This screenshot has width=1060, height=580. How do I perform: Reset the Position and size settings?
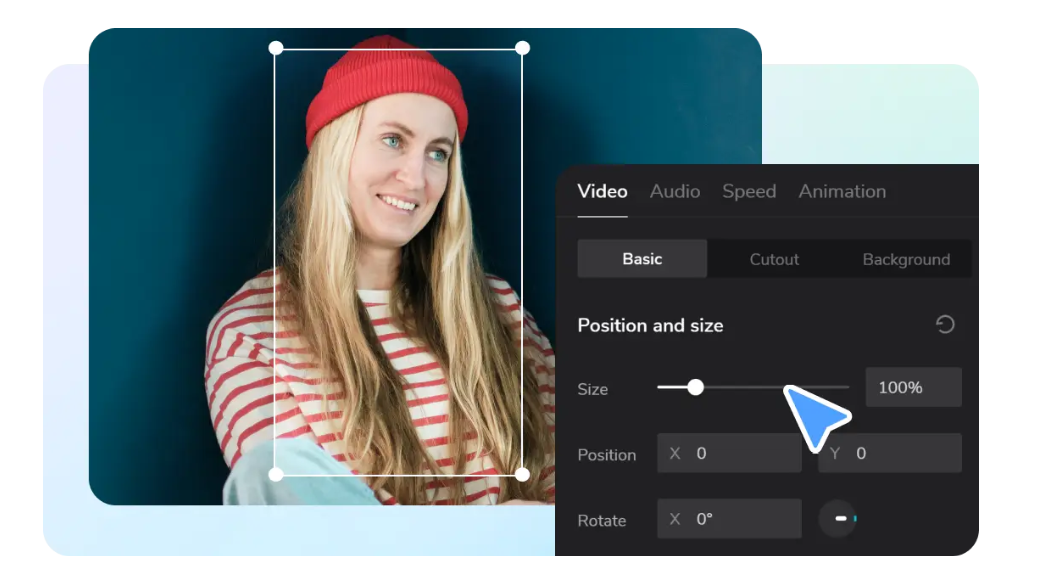coord(945,325)
